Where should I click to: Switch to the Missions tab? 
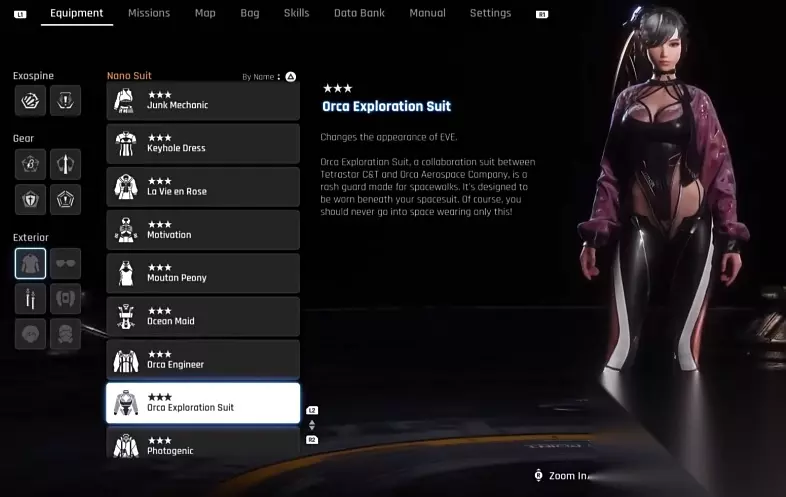(x=149, y=13)
